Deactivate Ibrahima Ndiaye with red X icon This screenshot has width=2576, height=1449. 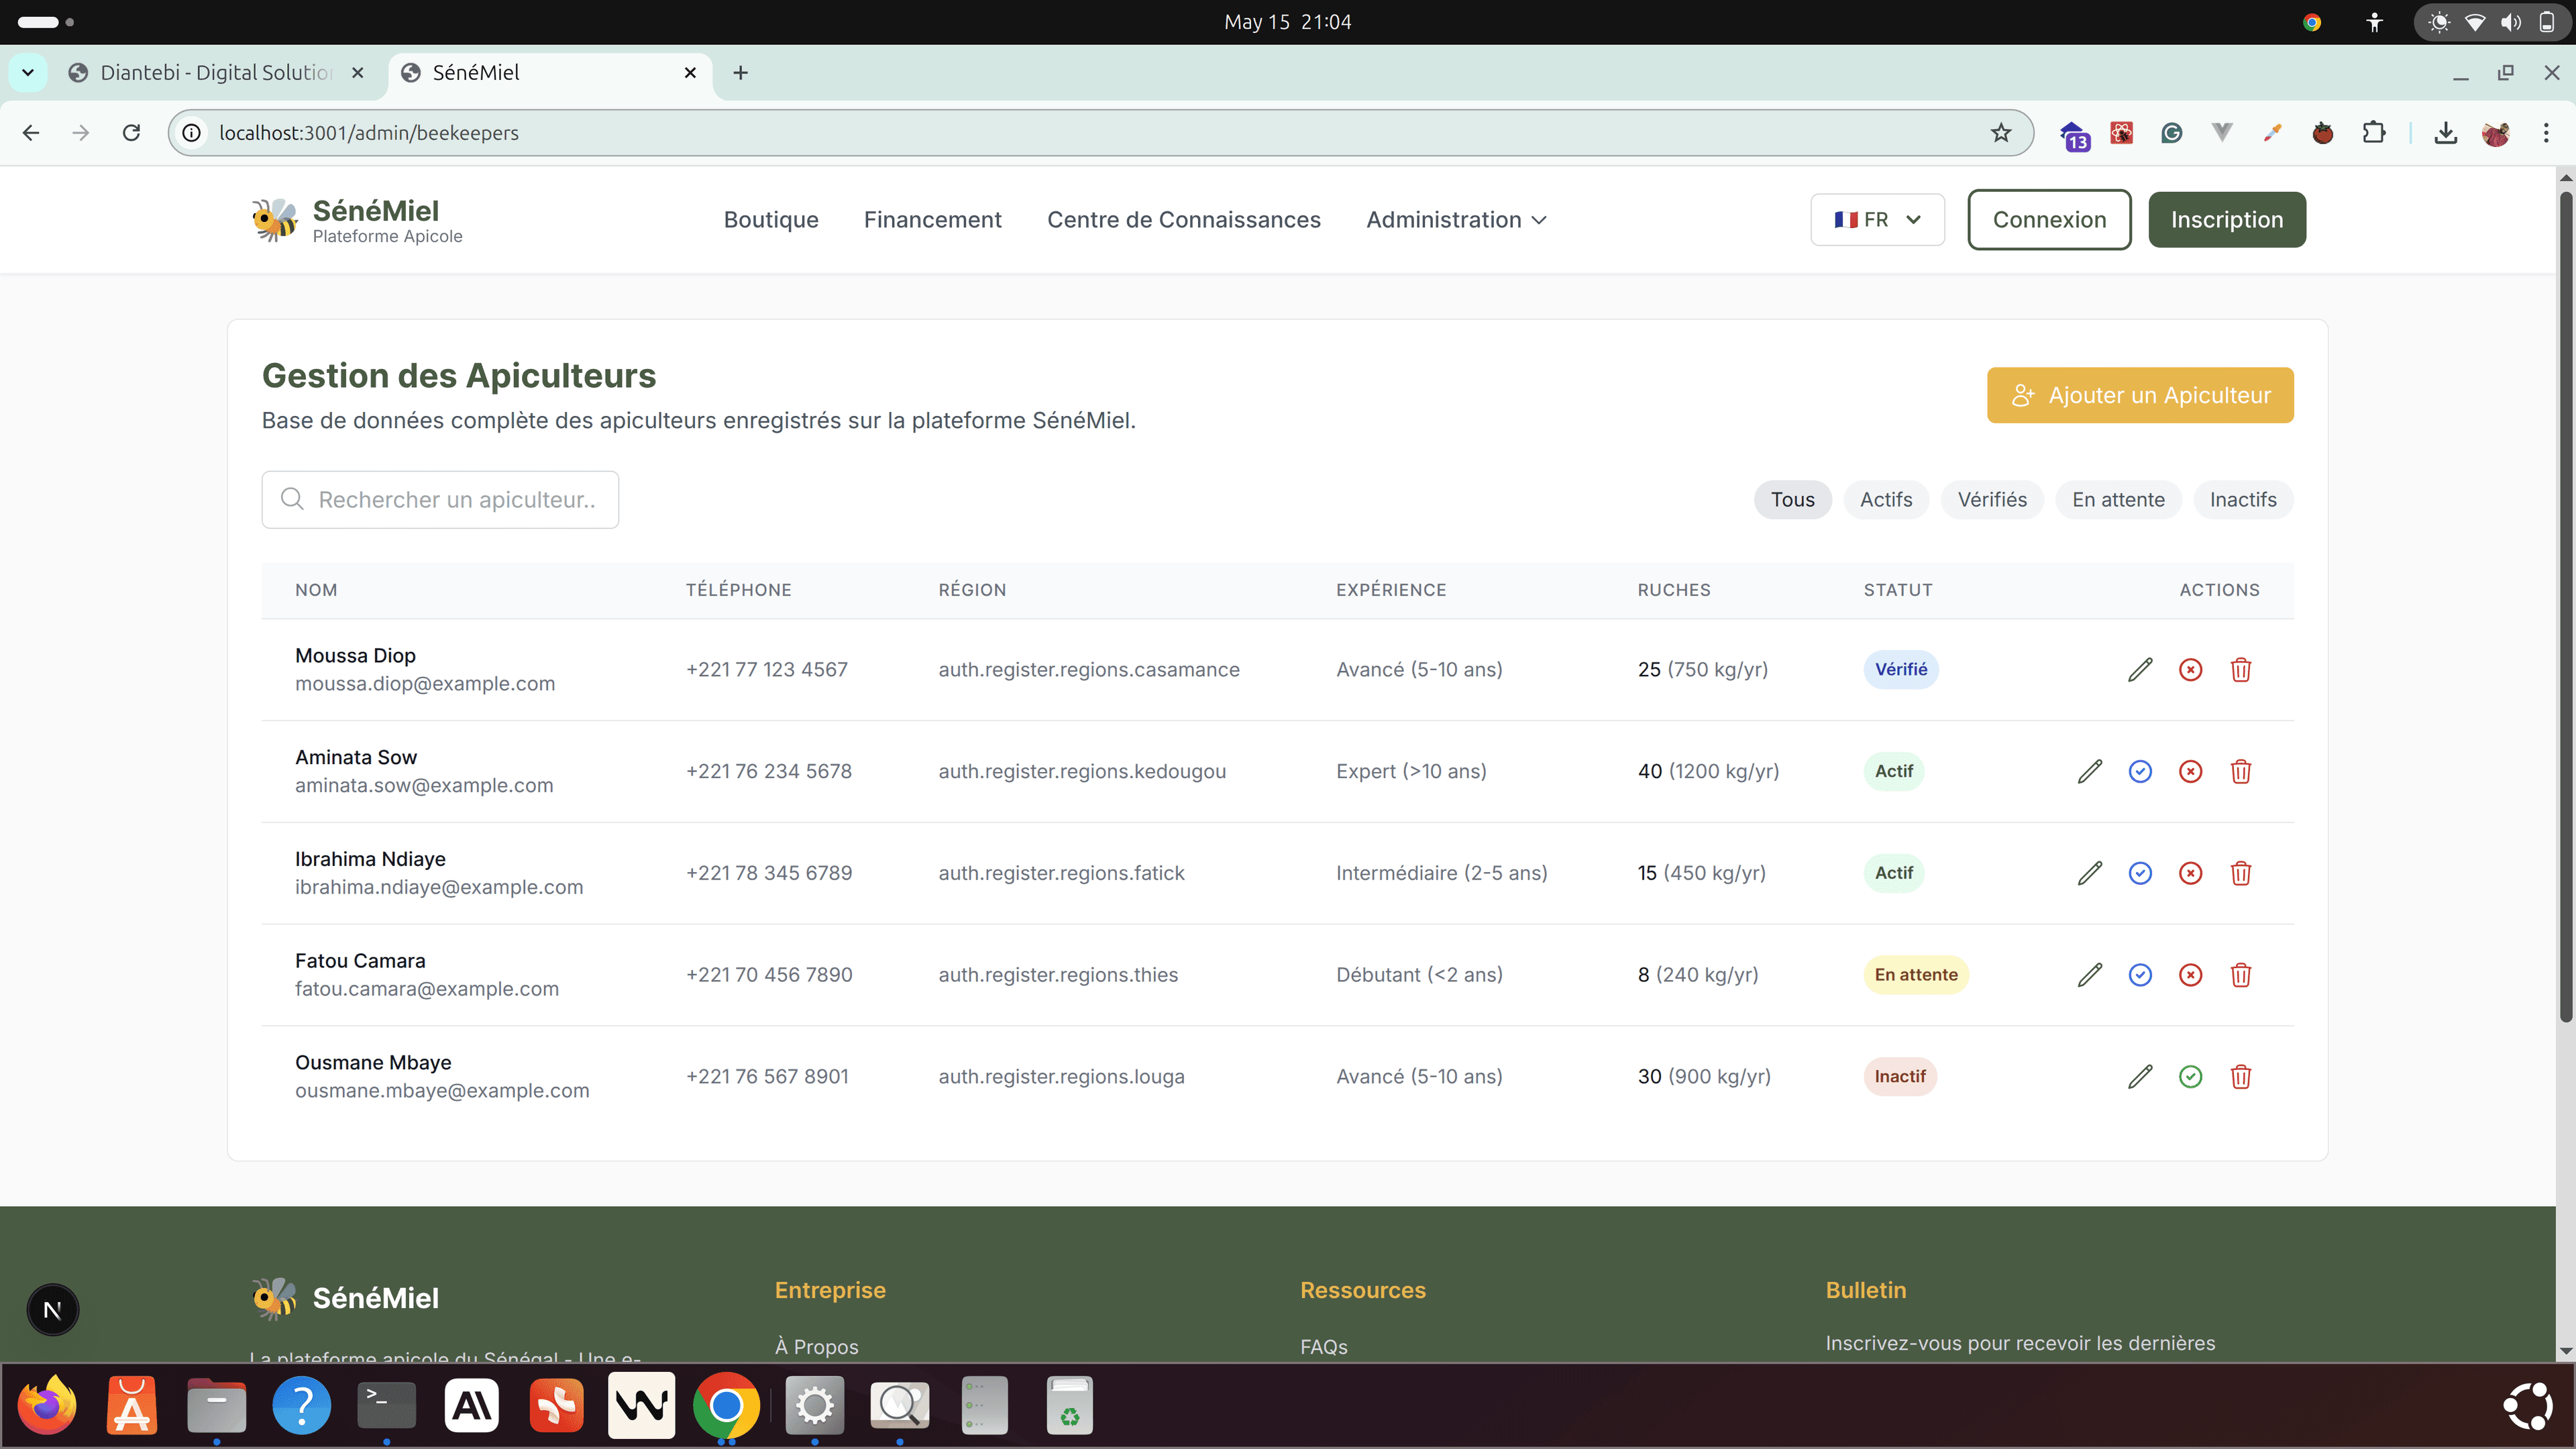pyautogui.click(x=2190, y=873)
